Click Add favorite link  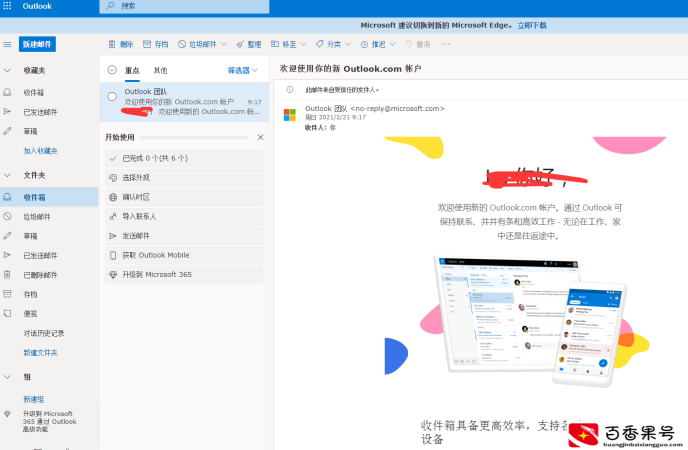click(x=40, y=151)
